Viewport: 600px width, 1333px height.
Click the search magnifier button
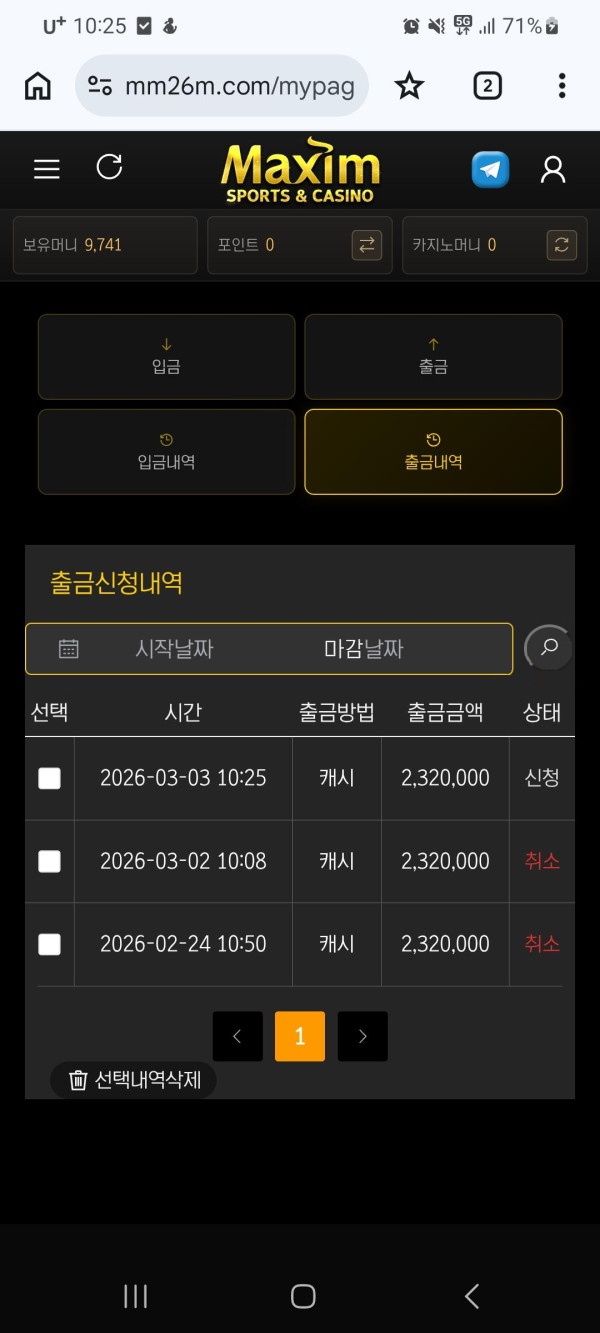pyautogui.click(x=548, y=647)
